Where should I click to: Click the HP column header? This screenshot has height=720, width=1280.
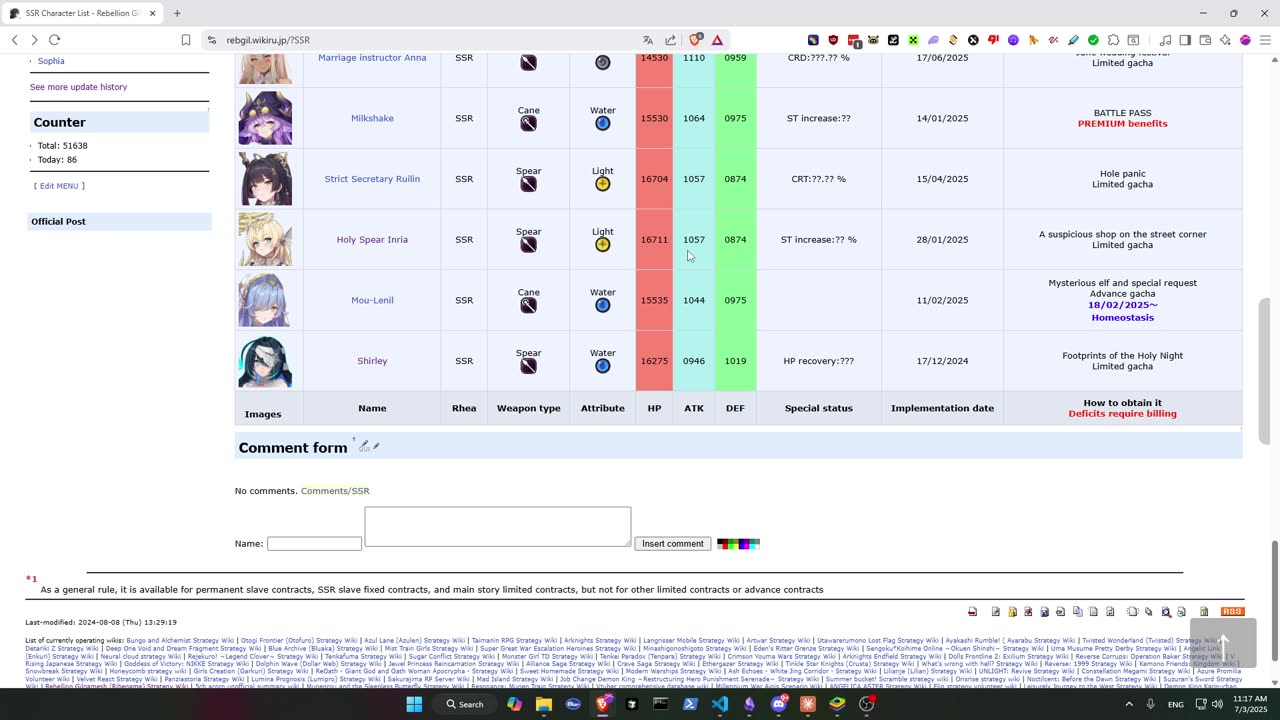tap(654, 408)
